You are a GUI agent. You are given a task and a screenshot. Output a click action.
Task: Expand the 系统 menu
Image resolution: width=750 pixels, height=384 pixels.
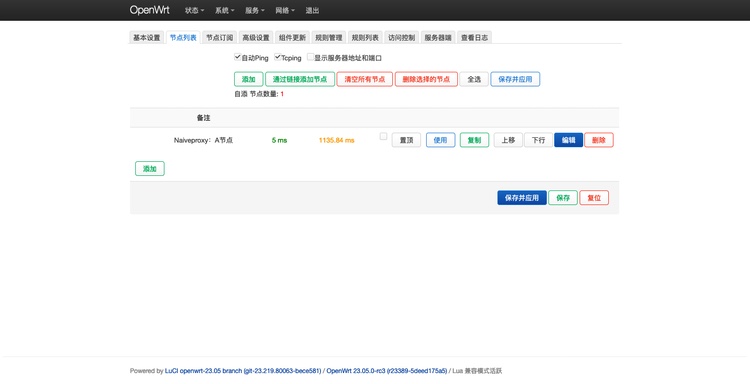[224, 11]
